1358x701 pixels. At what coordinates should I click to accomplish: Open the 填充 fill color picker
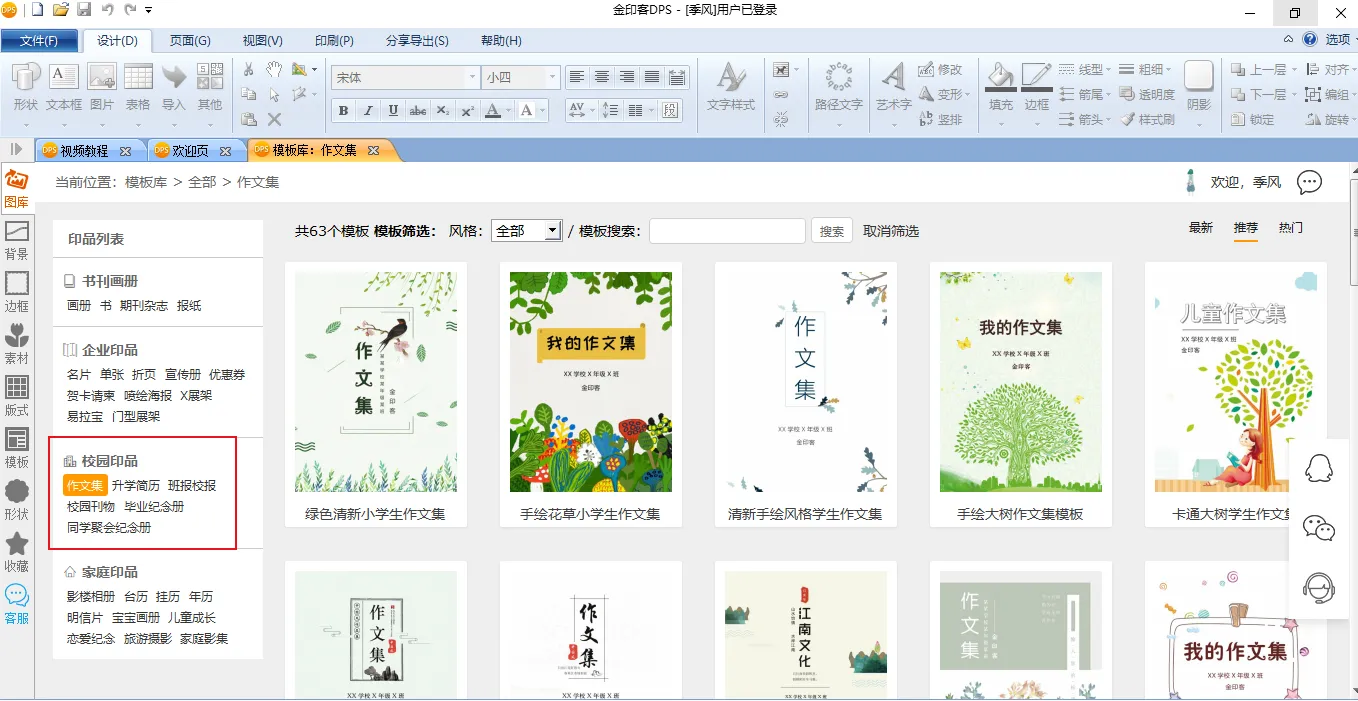click(1000, 86)
